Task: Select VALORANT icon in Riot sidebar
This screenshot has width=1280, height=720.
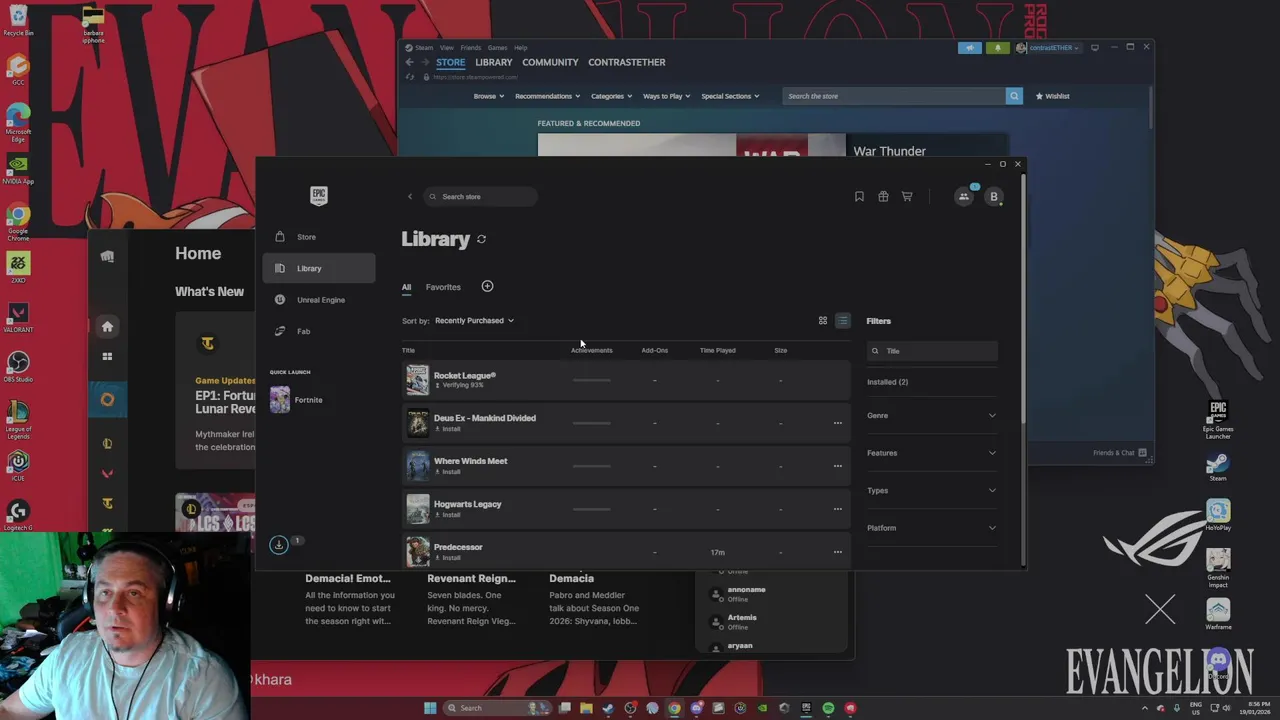Action: point(107,473)
